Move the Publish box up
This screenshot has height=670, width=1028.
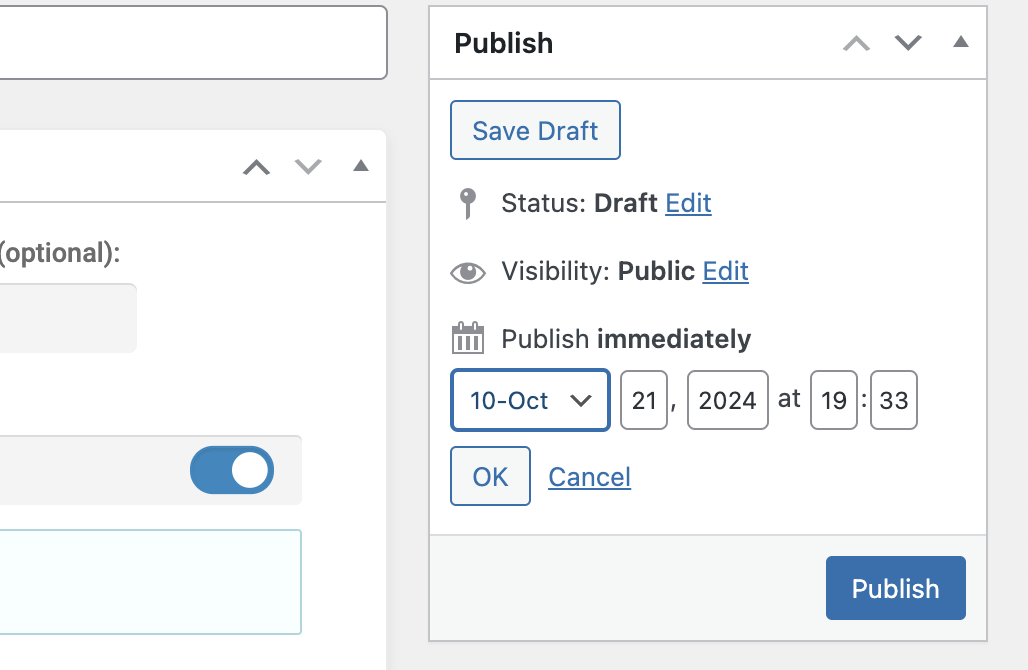[856, 43]
